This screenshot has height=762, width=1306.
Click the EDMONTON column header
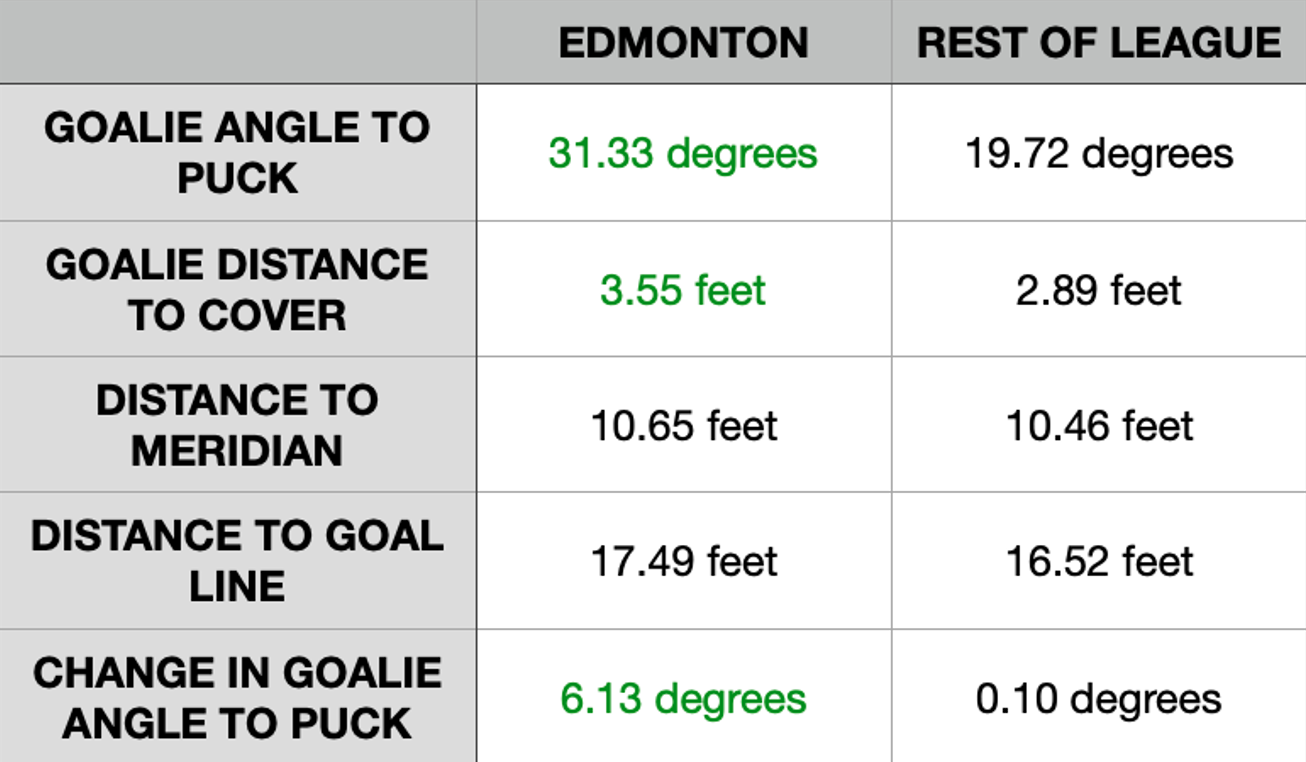coord(683,43)
